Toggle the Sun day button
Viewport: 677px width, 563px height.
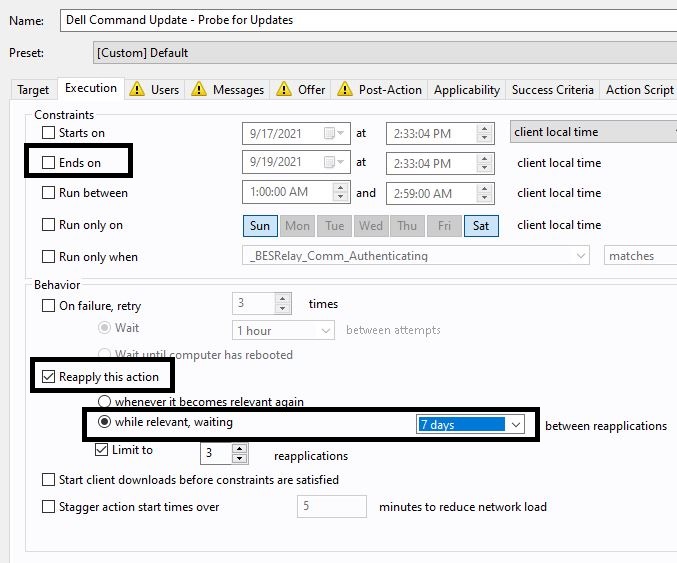click(260, 226)
